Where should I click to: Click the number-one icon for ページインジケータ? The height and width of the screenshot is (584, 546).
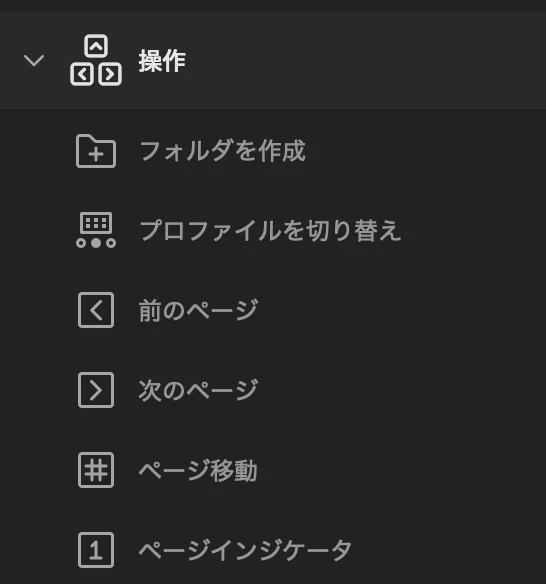point(96,550)
